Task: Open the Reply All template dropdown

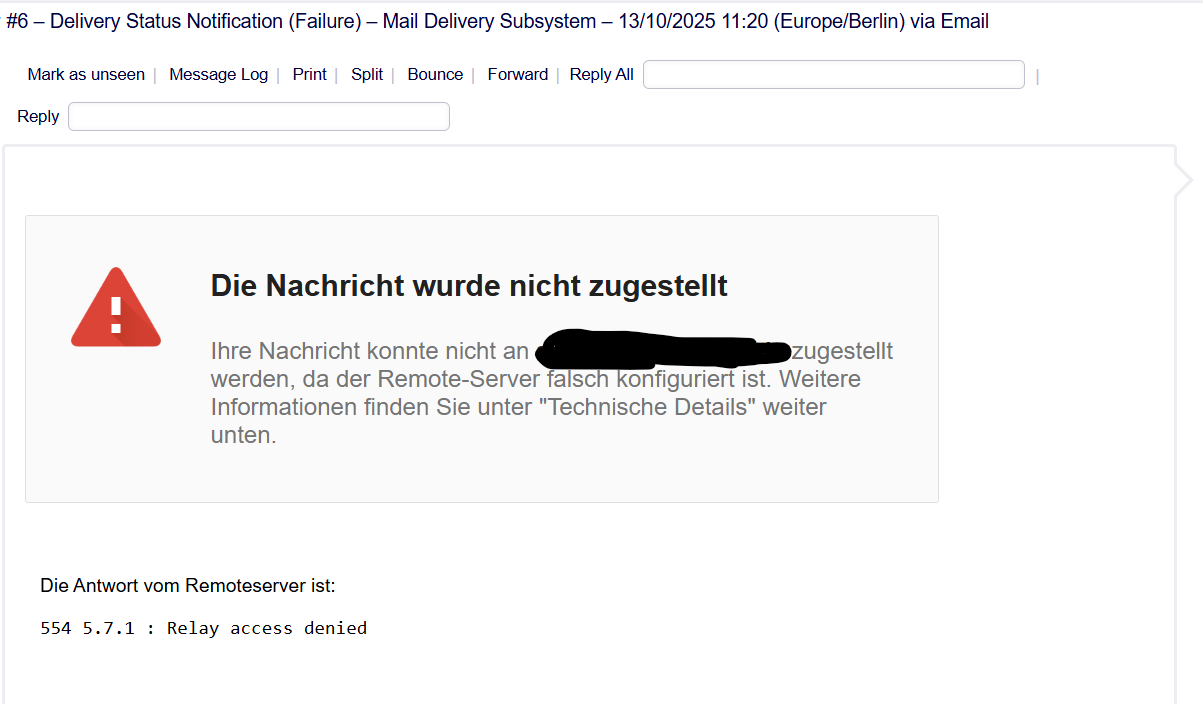Action: point(833,75)
